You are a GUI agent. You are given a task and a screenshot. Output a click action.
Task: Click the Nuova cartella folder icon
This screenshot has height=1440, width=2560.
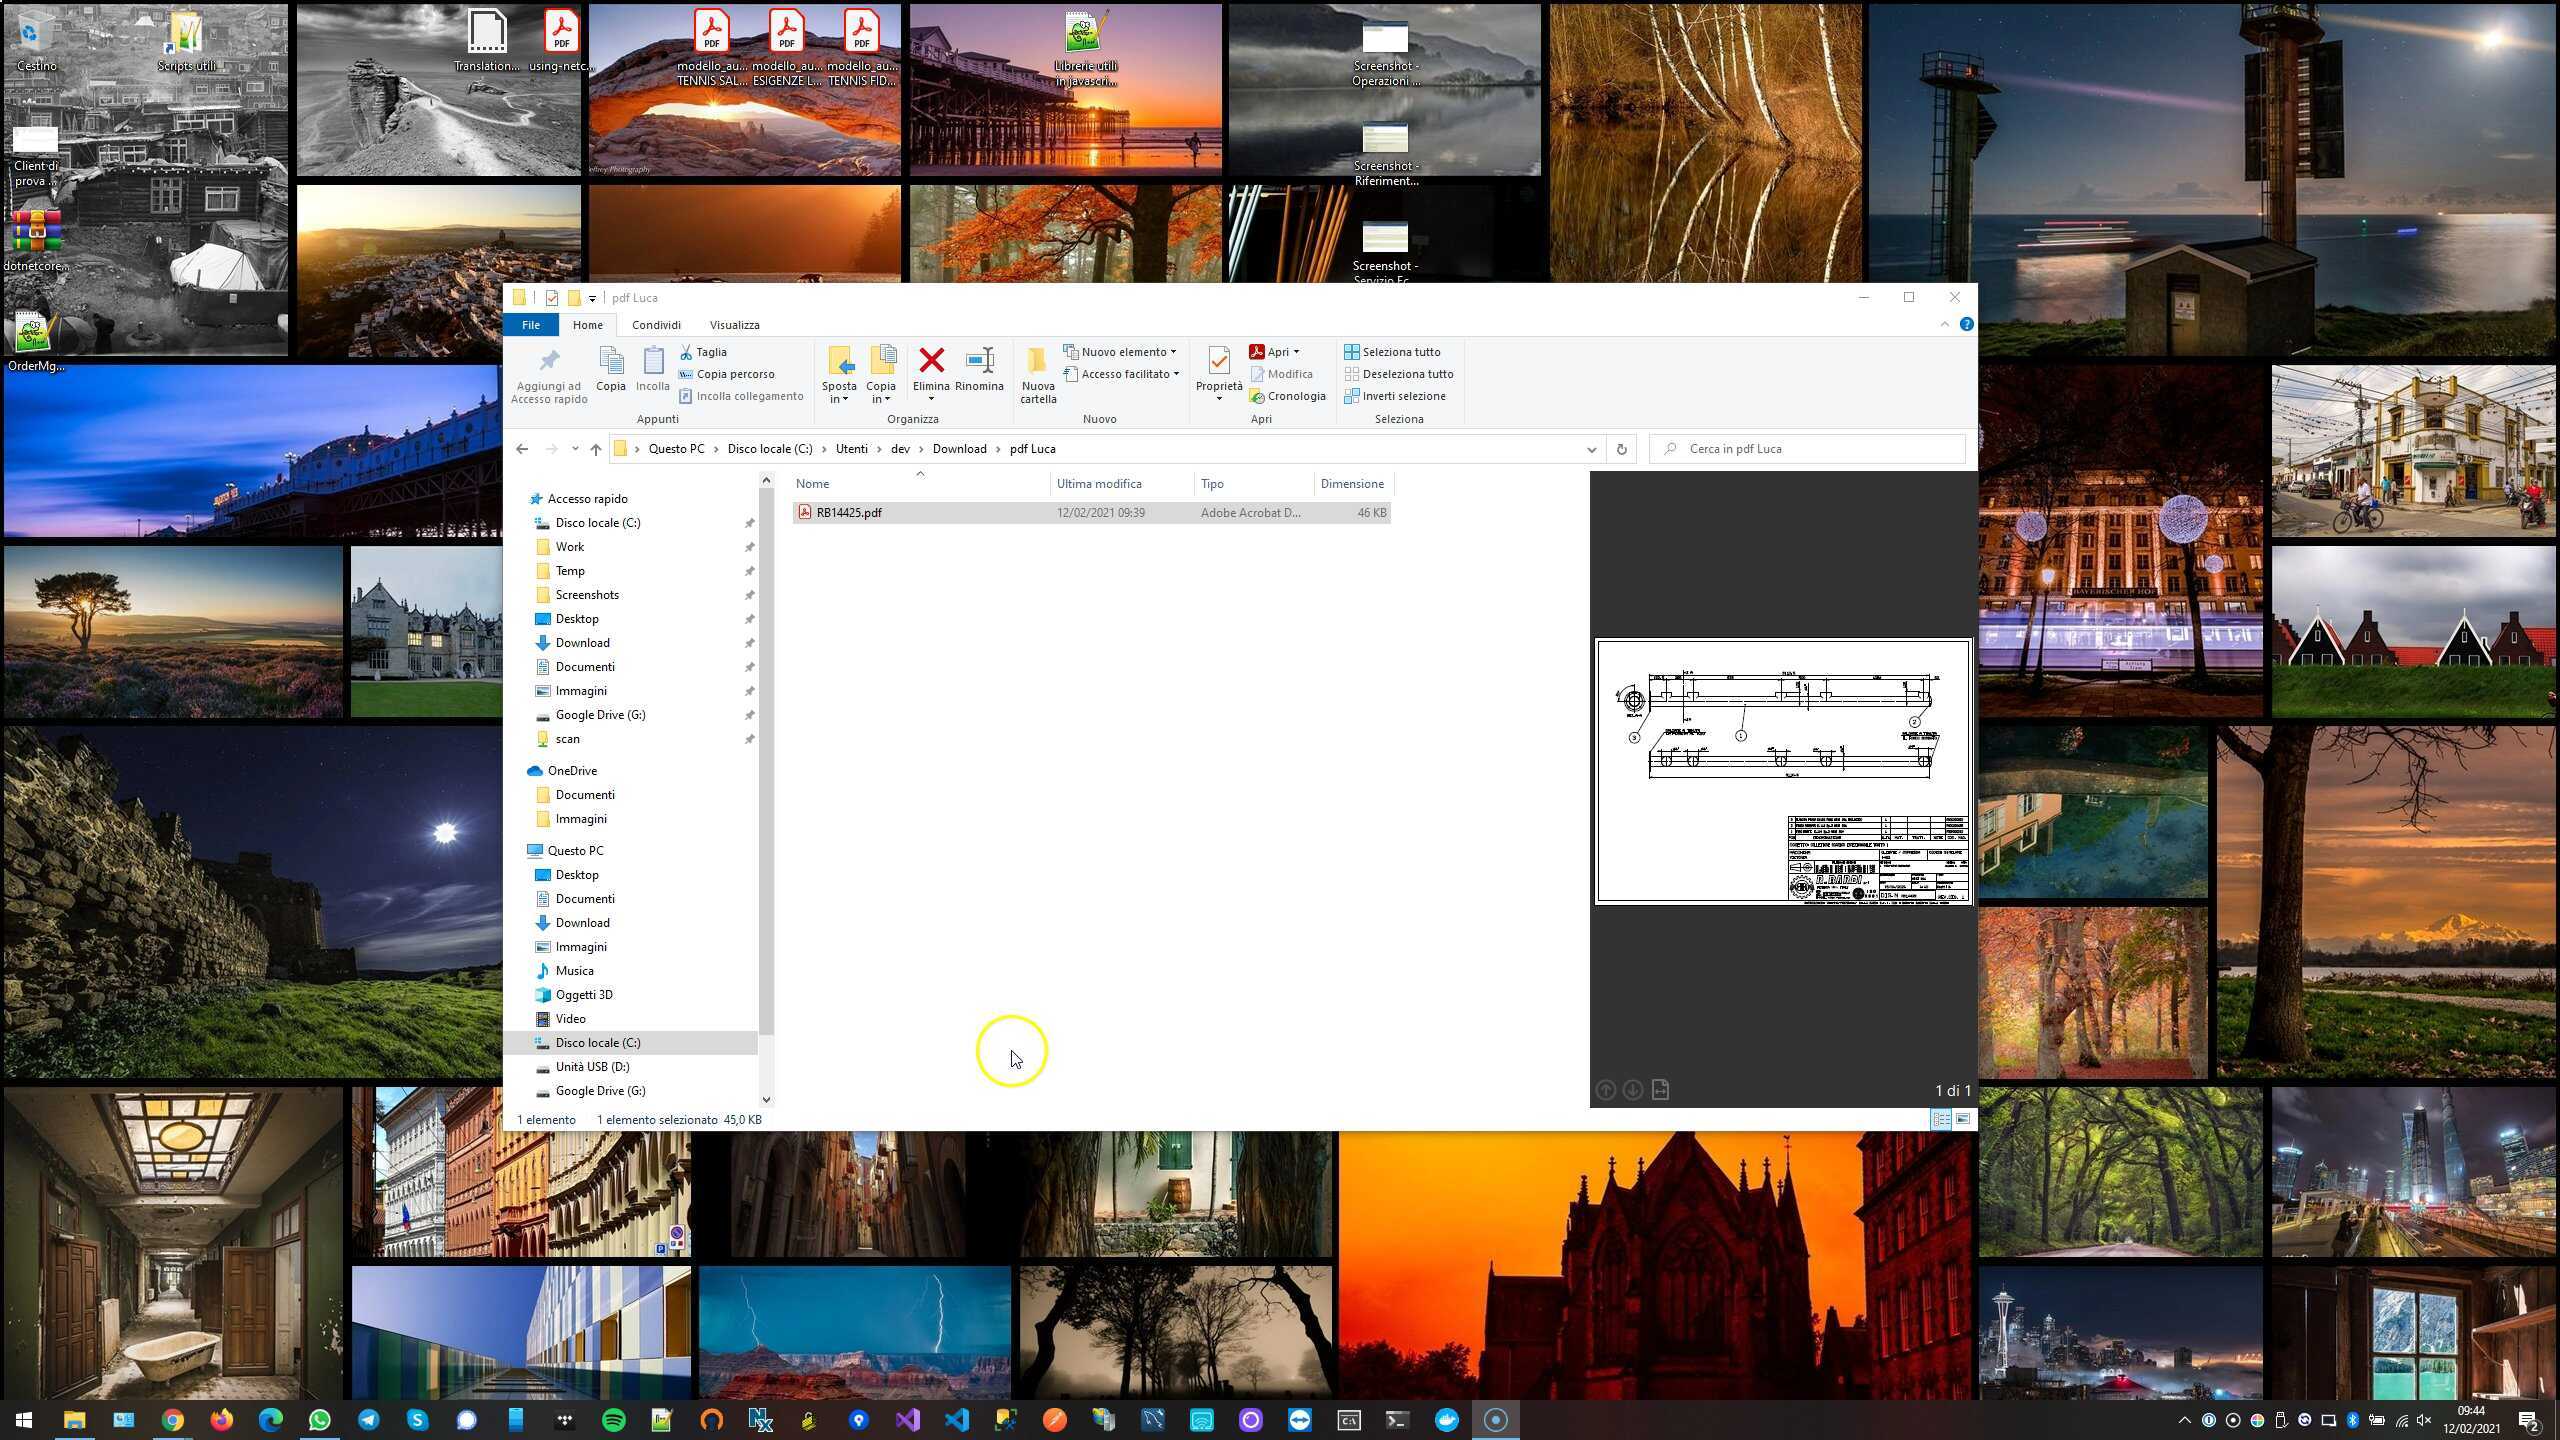1037,361
